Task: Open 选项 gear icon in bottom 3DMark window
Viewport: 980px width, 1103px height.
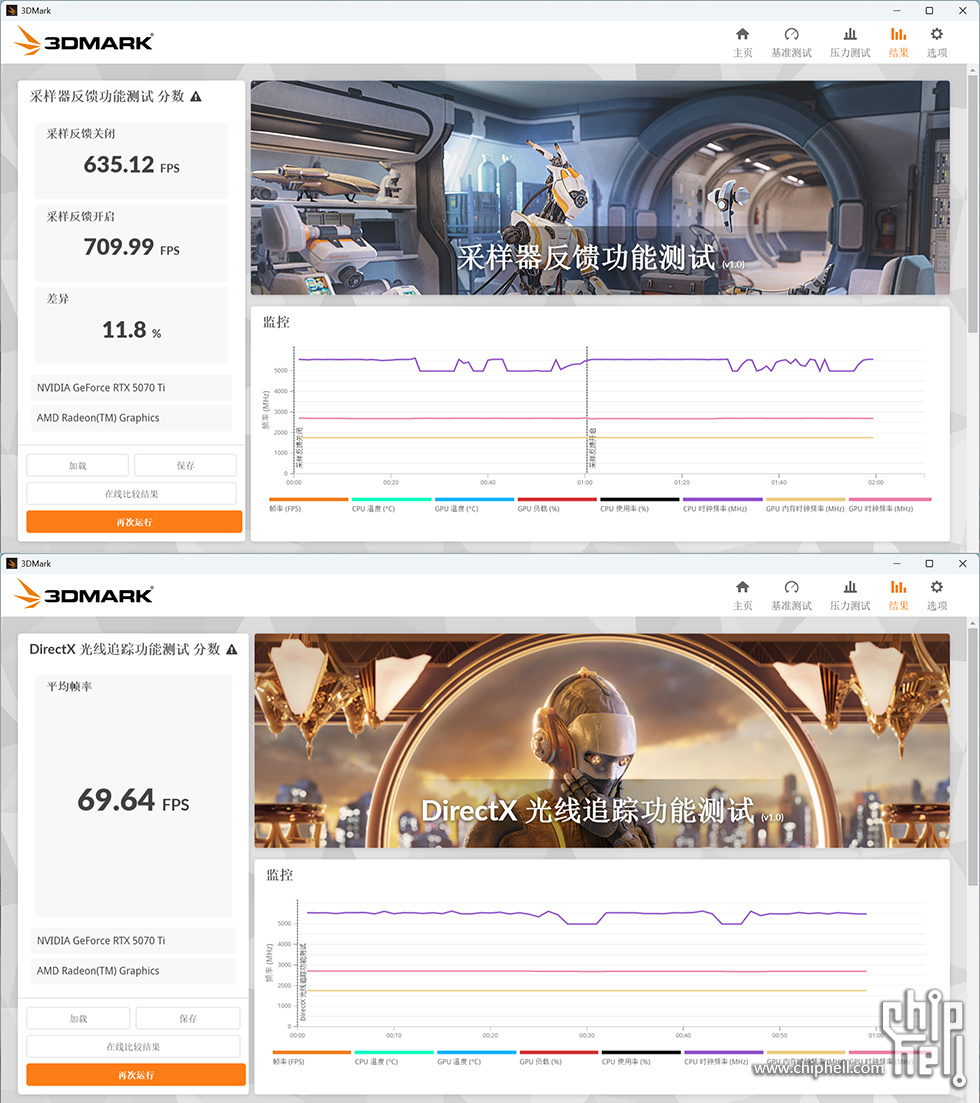Action: coord(936,595)
